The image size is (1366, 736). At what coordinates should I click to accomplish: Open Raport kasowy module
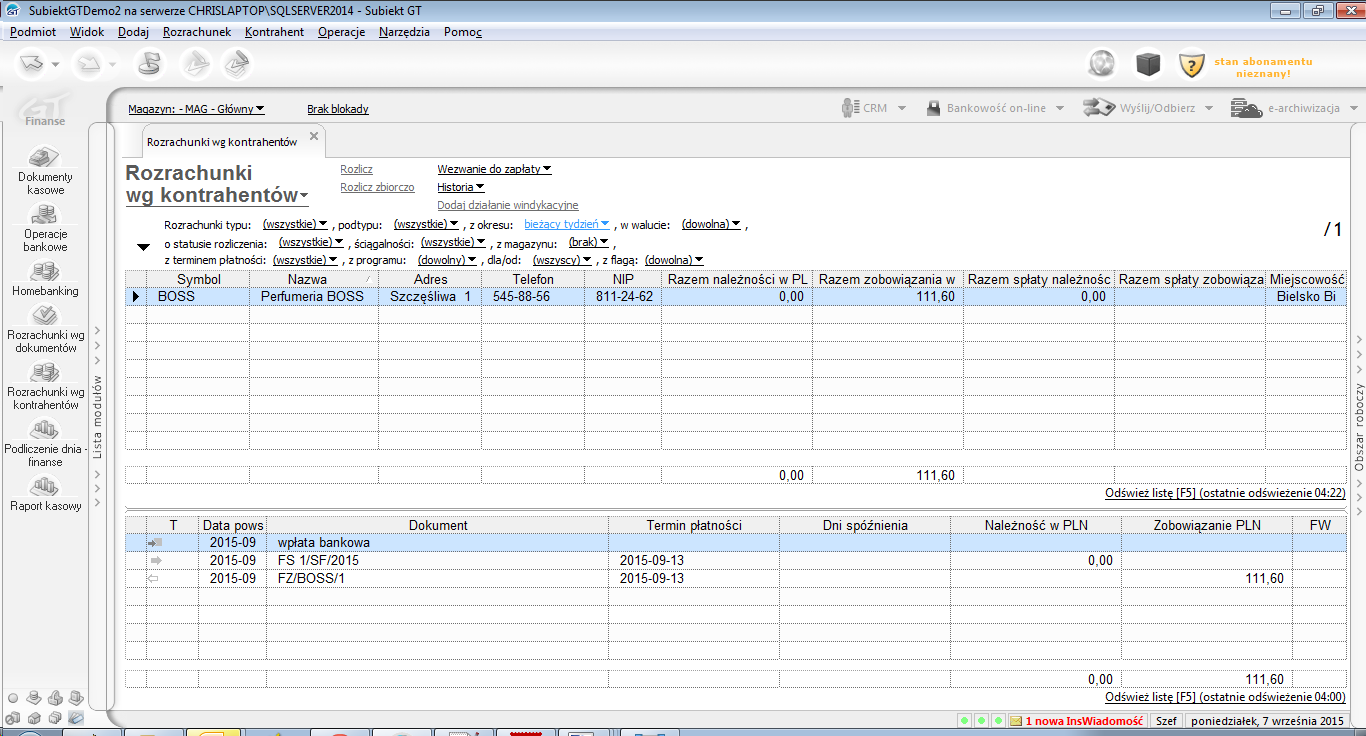45,494
